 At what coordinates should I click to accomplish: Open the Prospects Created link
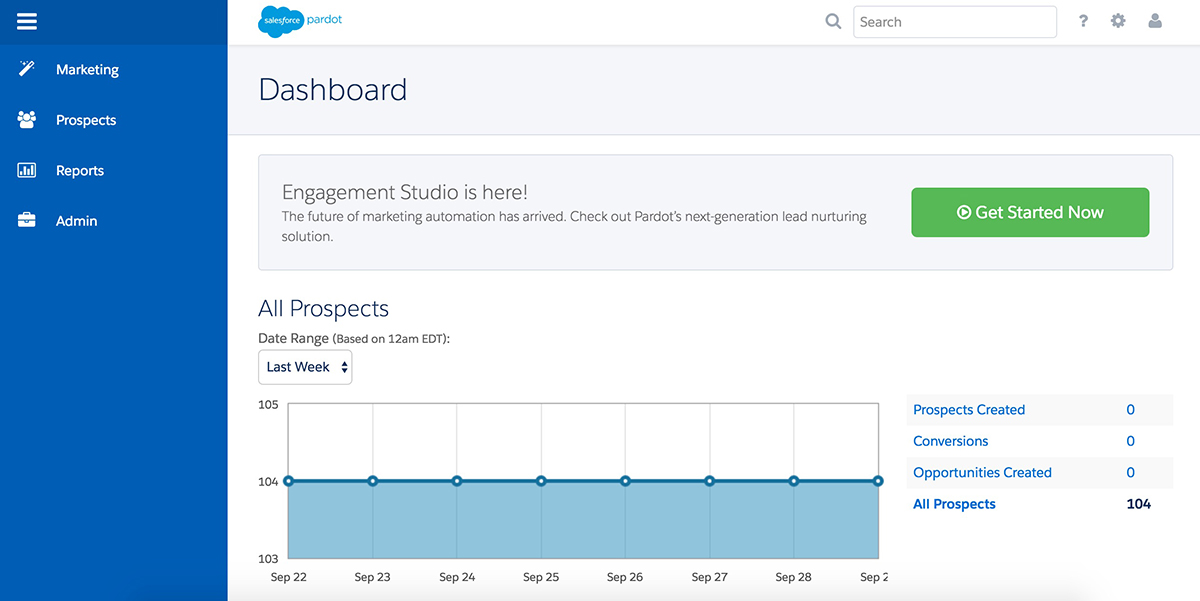point(969,410)
